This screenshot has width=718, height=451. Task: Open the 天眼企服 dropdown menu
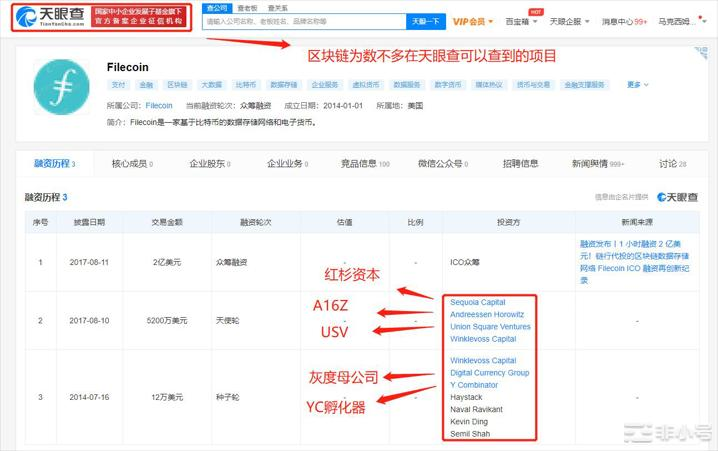coord(569,22)
